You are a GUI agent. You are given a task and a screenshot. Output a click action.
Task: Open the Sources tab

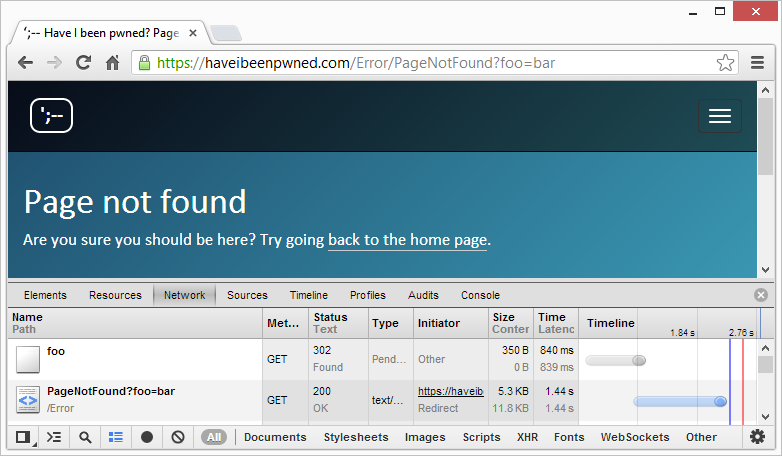247,295
